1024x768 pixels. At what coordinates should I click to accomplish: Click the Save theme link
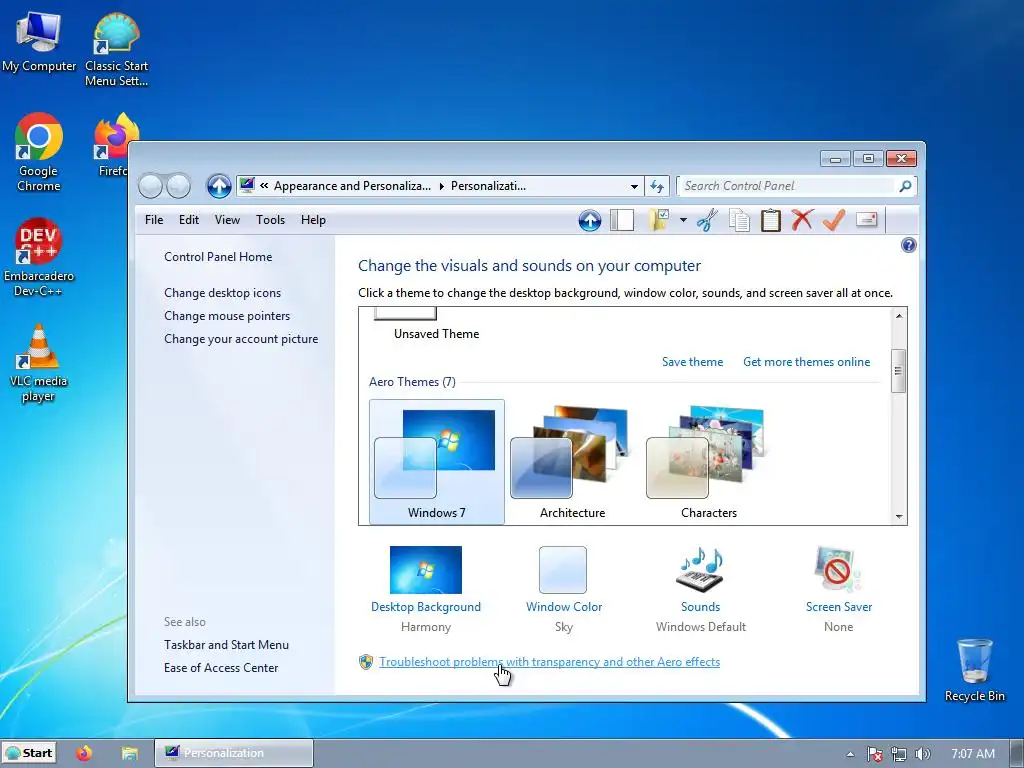pyautogui.click(x=692, y=362)
